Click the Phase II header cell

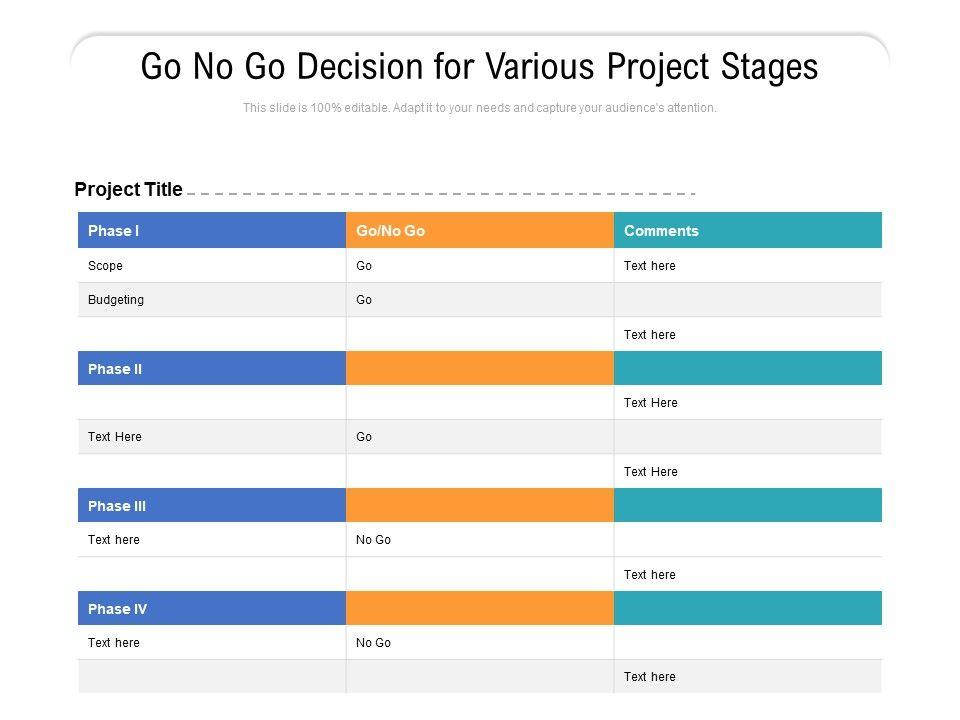[x=211, y=369]
